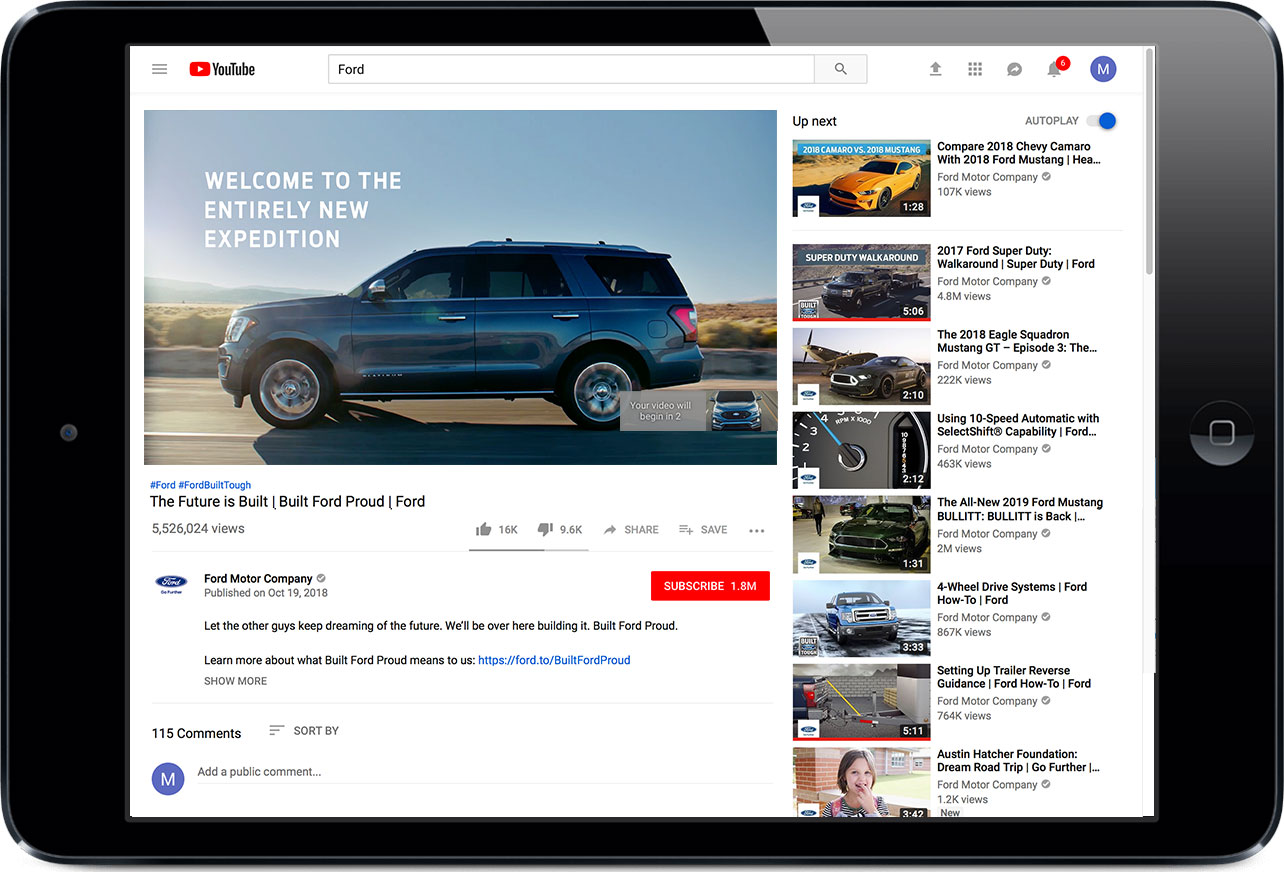The image size is (1284, 872).
Task: Subscribe to Ford Motor Company
Action: coord(710,586)
